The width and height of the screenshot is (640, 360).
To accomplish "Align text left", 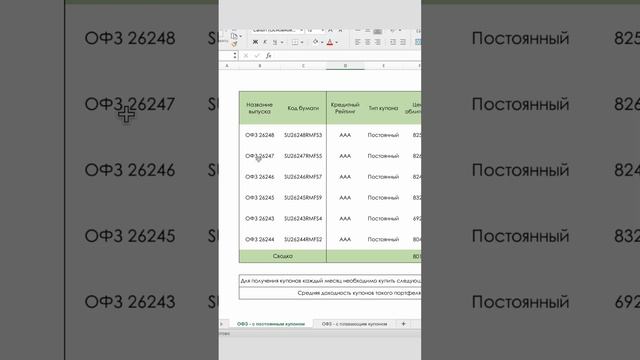I will (357, 42).
